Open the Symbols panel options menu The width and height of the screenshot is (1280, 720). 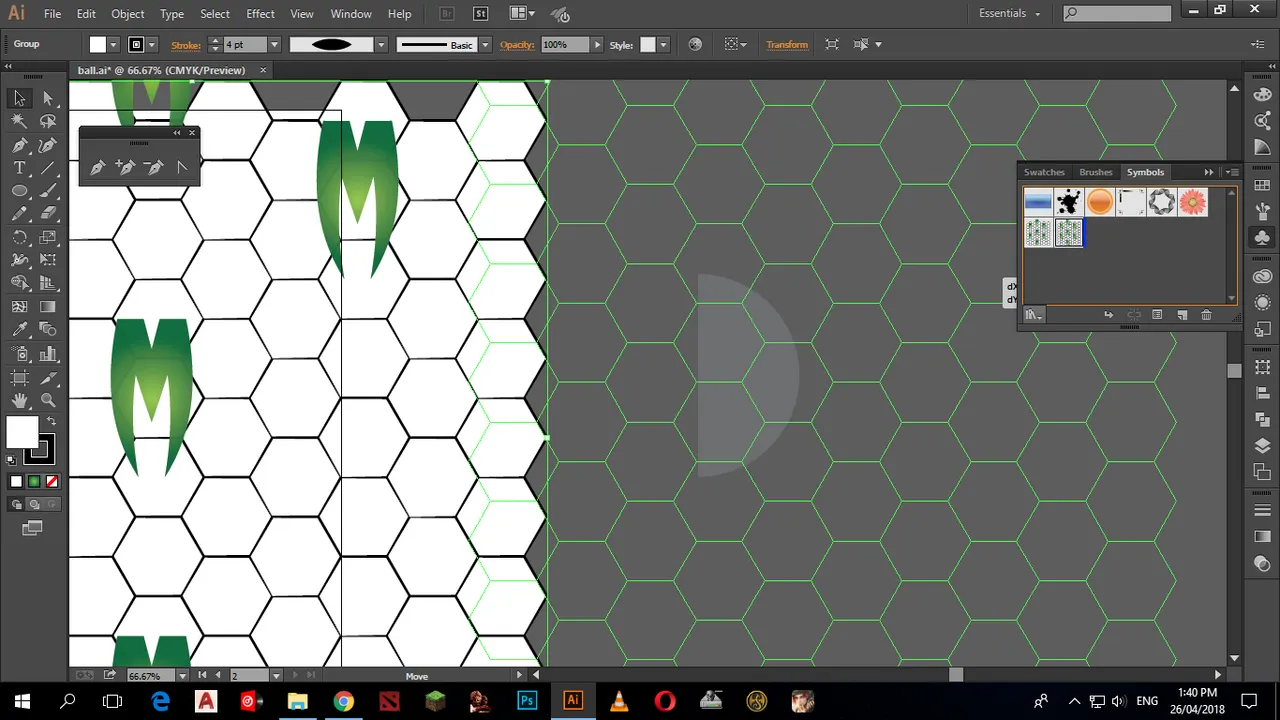[1232, 172]
